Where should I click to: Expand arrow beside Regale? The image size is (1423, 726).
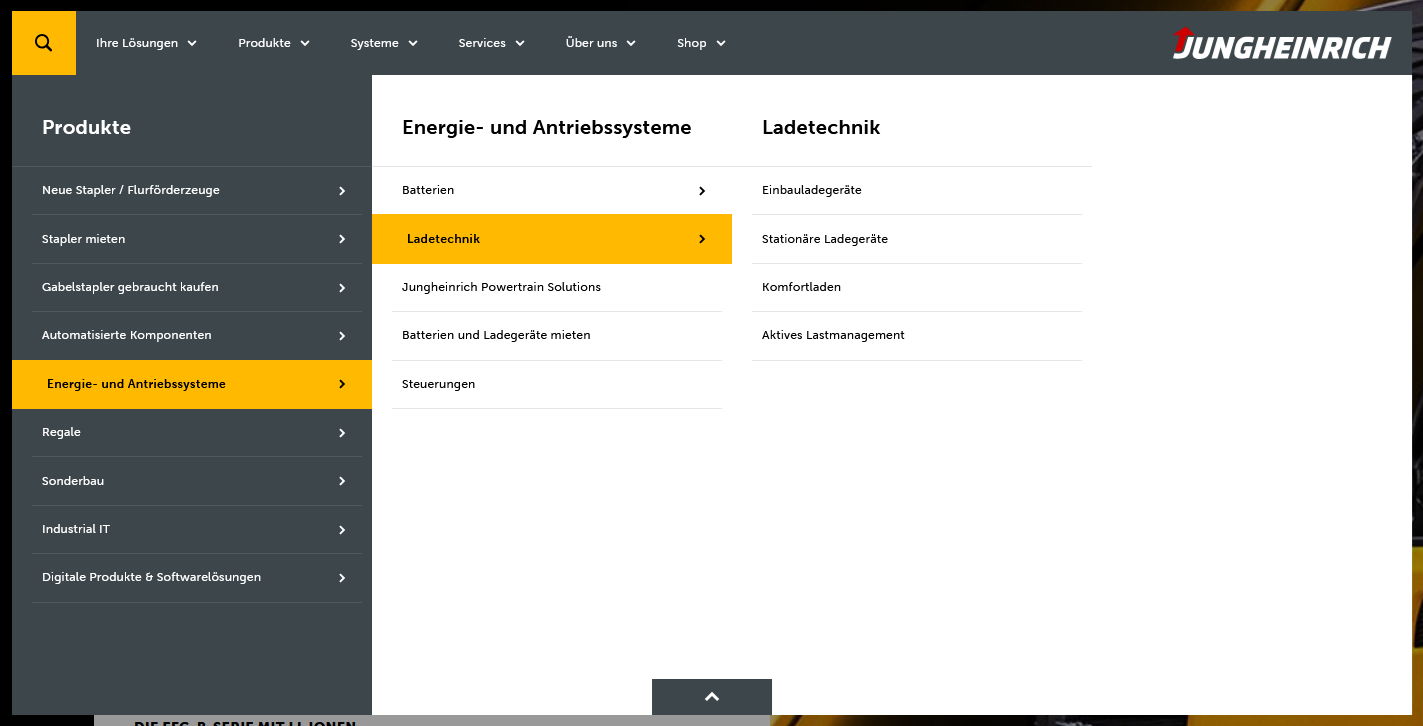pos(342,433)
